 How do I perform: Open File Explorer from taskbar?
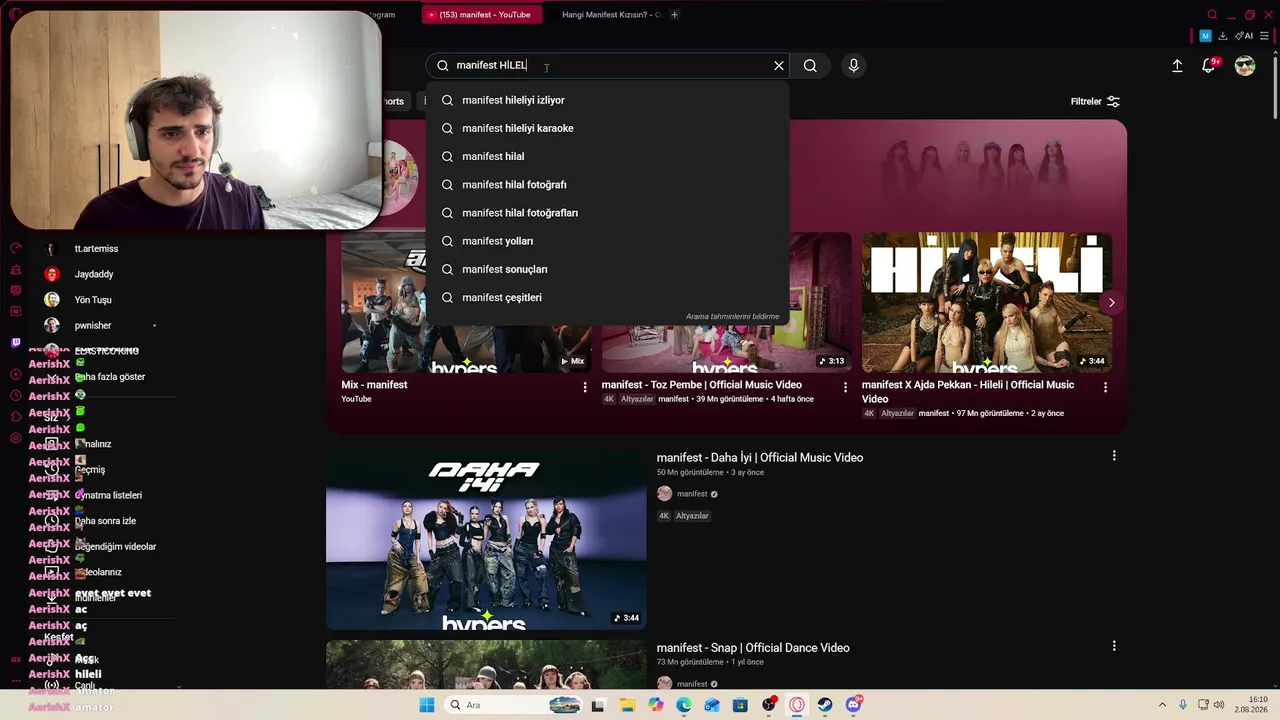[627, 705]
